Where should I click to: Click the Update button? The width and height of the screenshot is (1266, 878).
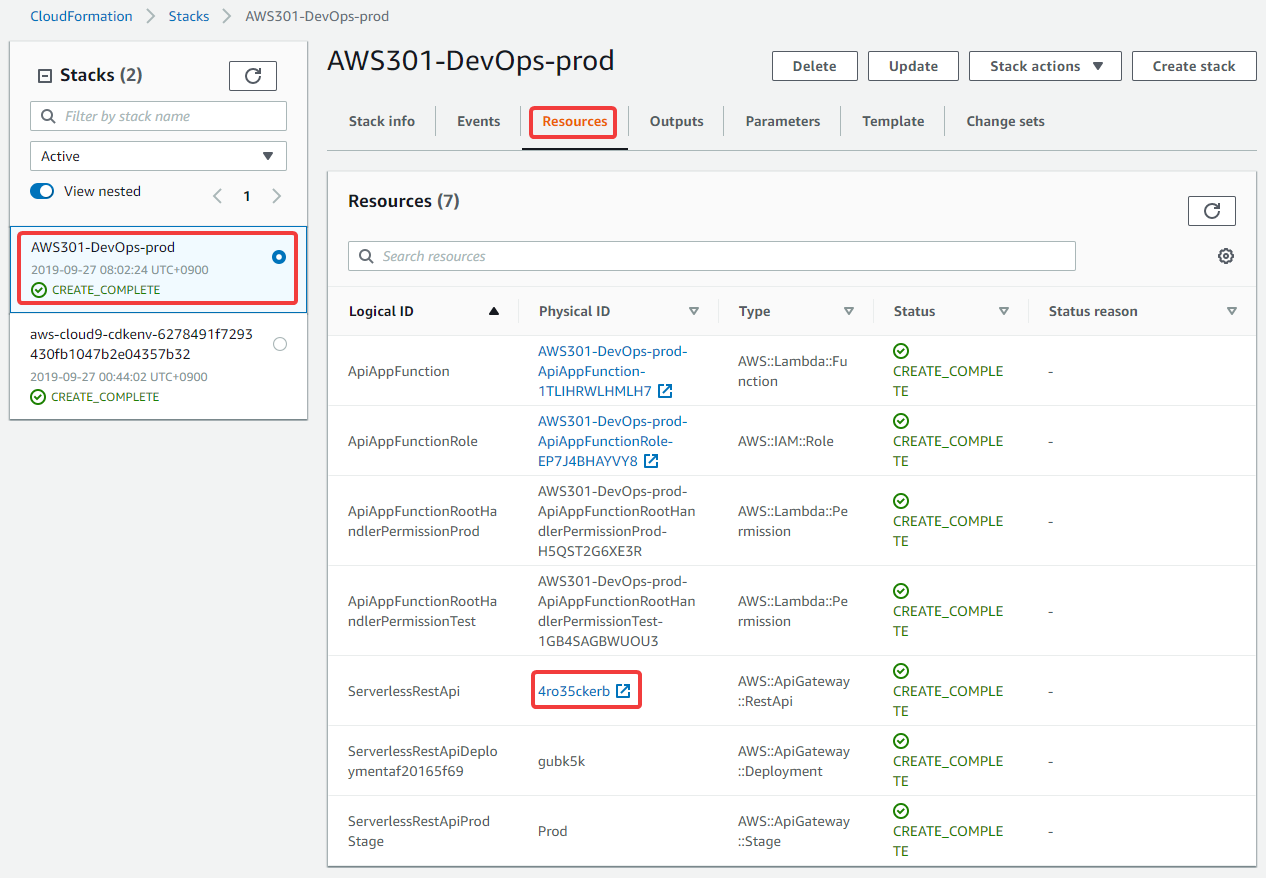914,66
